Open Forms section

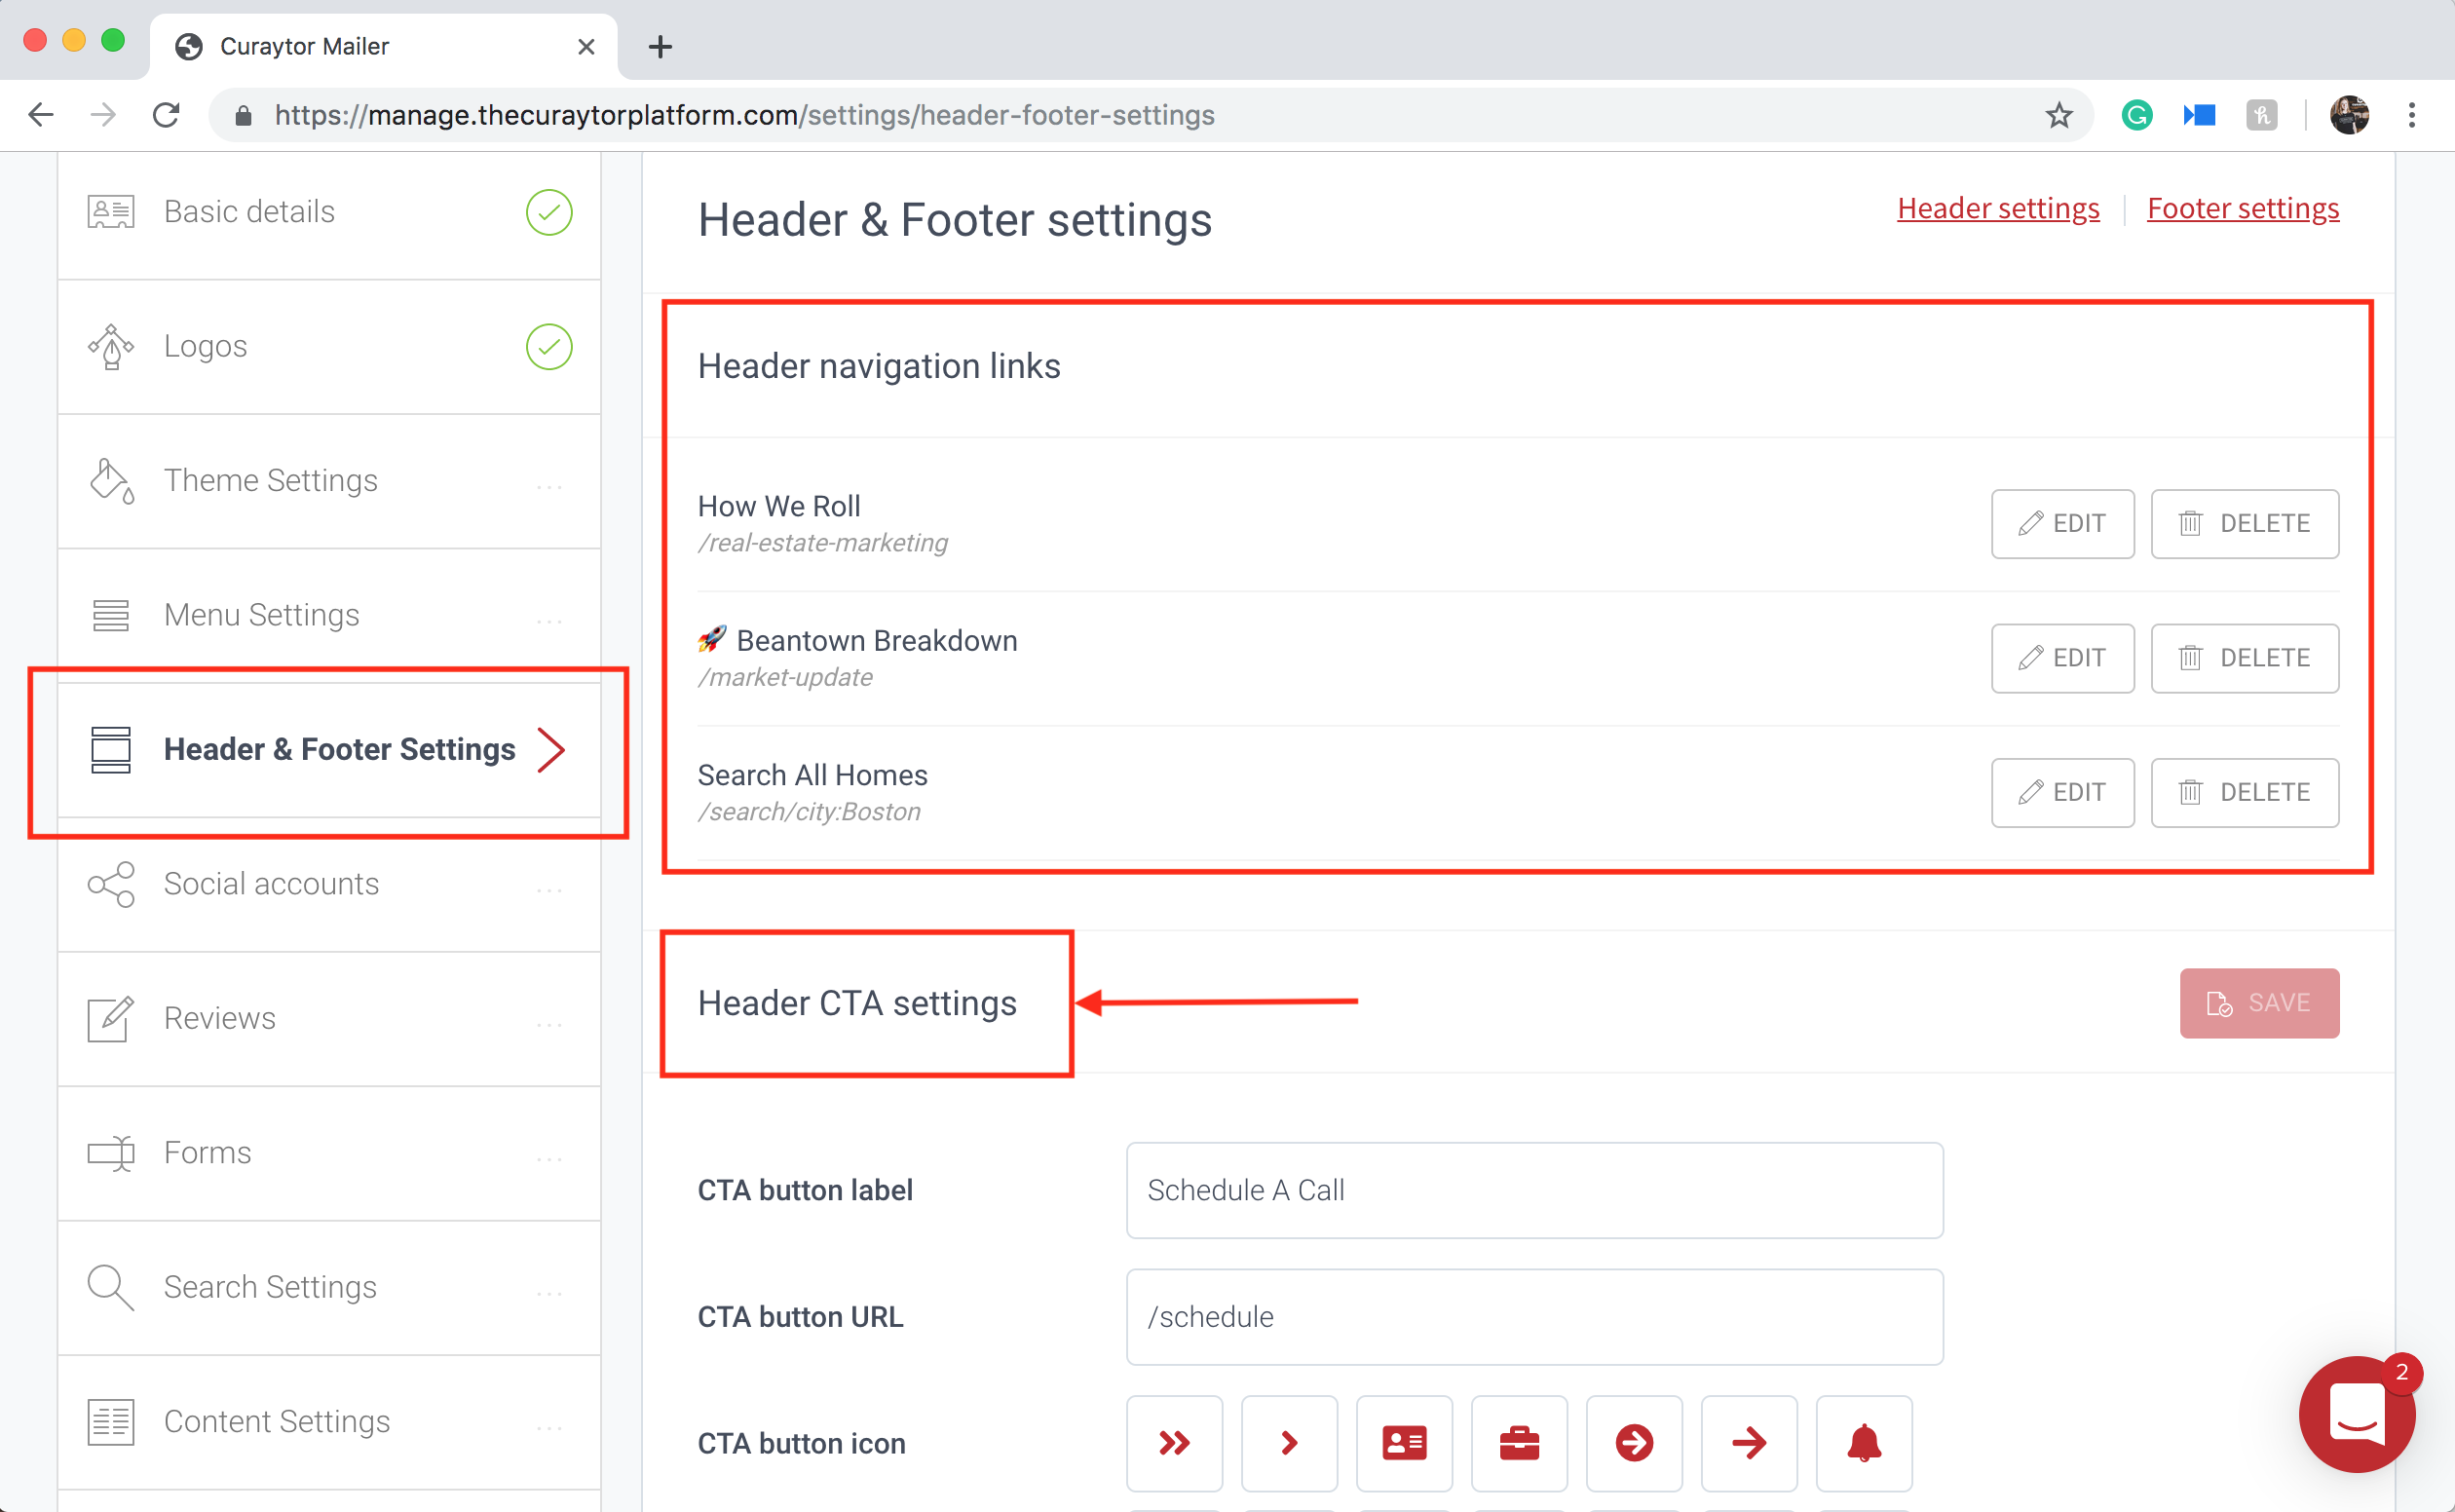[329, 1153]
